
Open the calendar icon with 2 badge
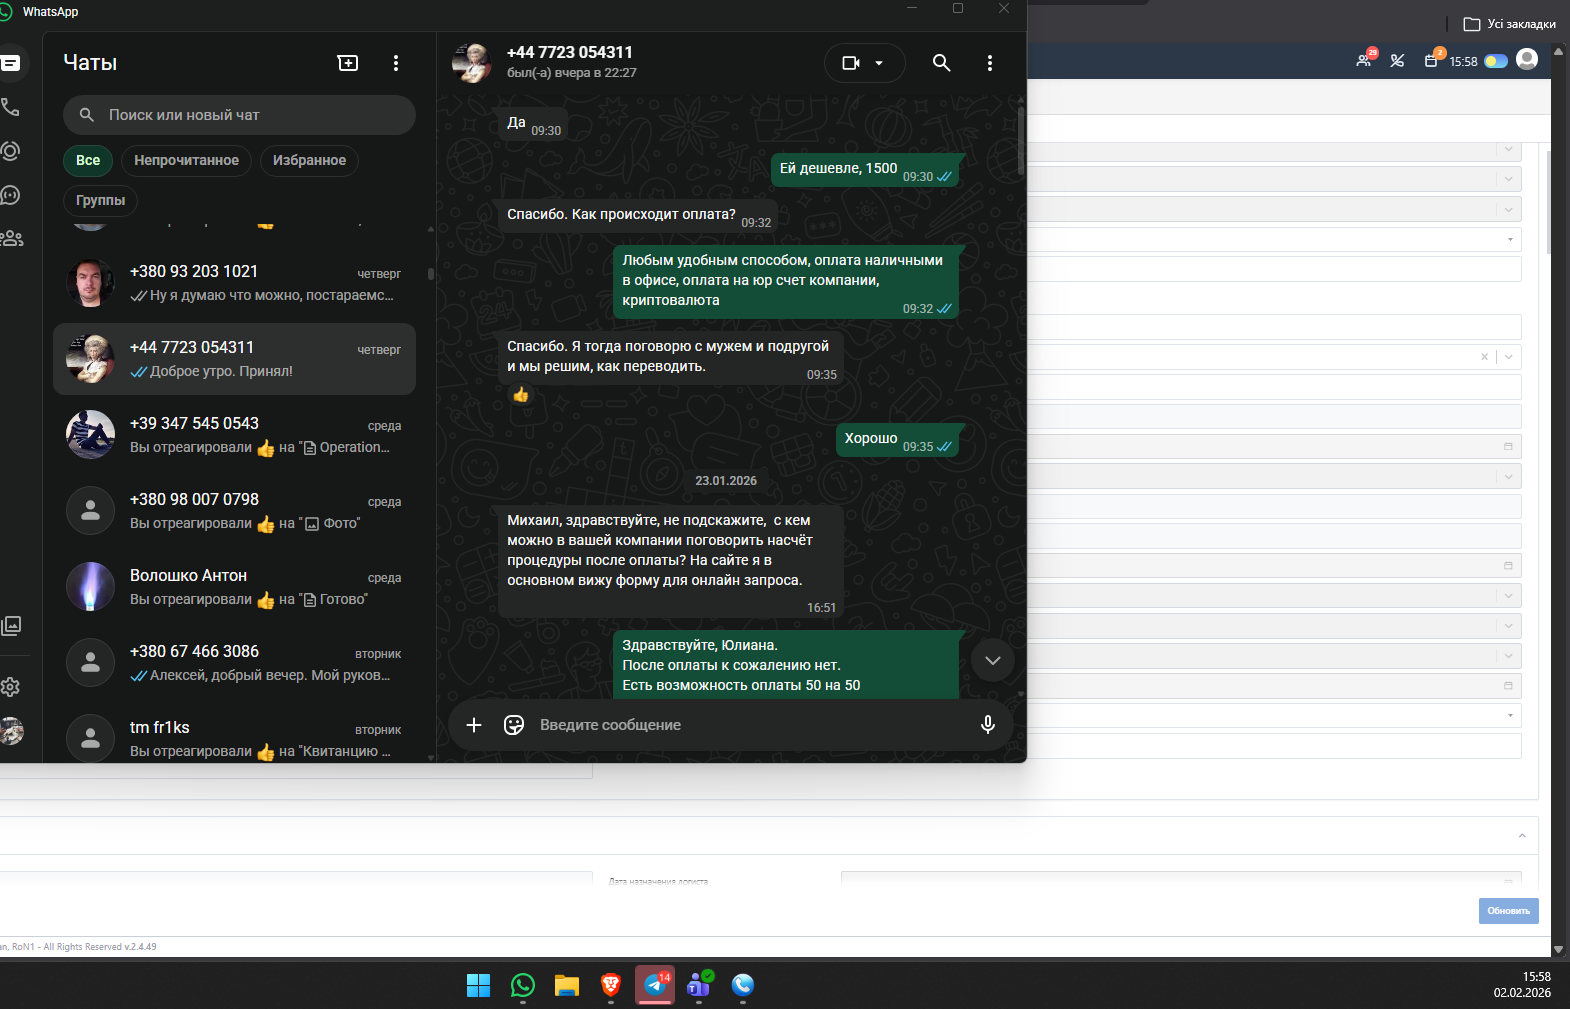pyautogui.click(x=1433, y=60)
